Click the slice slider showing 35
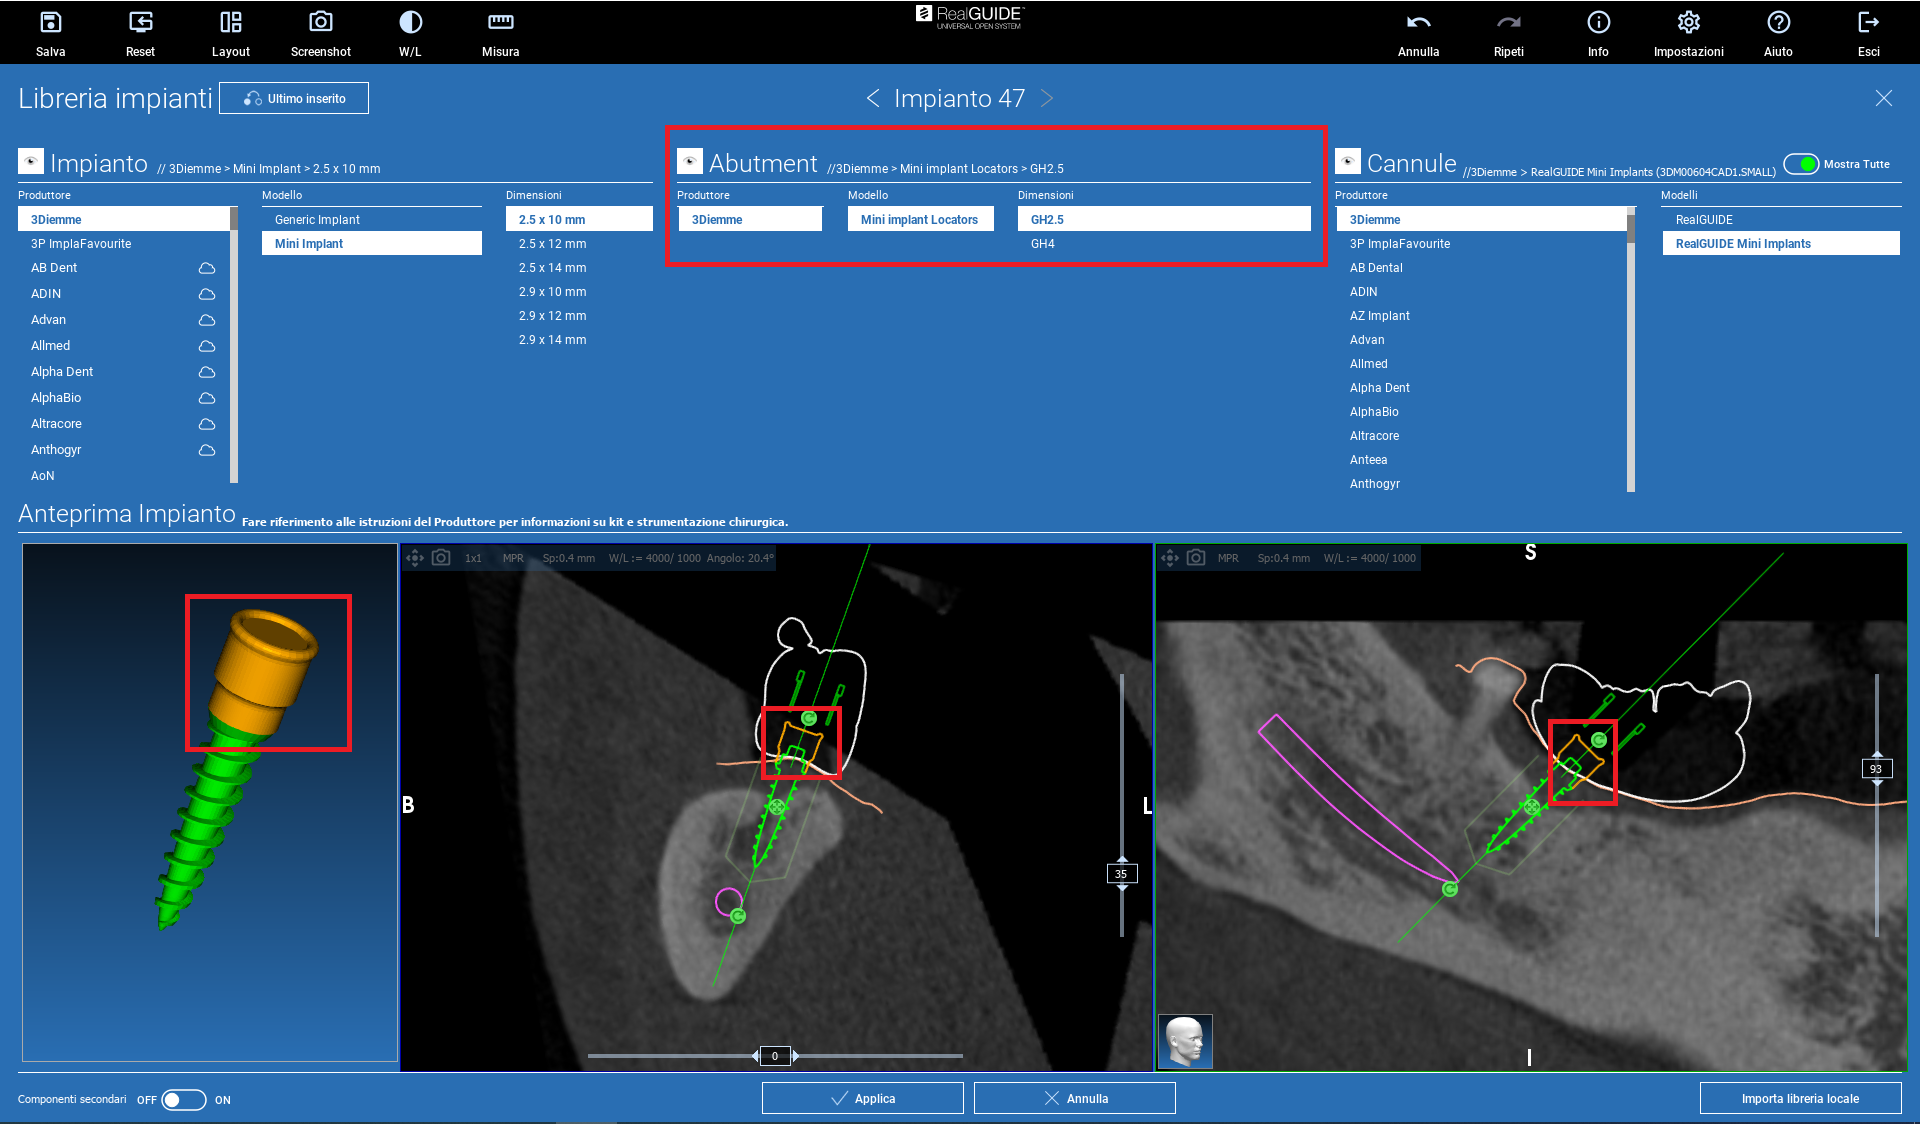Image resolution: width=1920 pixels, height=1124 pixels. tap(1121, 874)
